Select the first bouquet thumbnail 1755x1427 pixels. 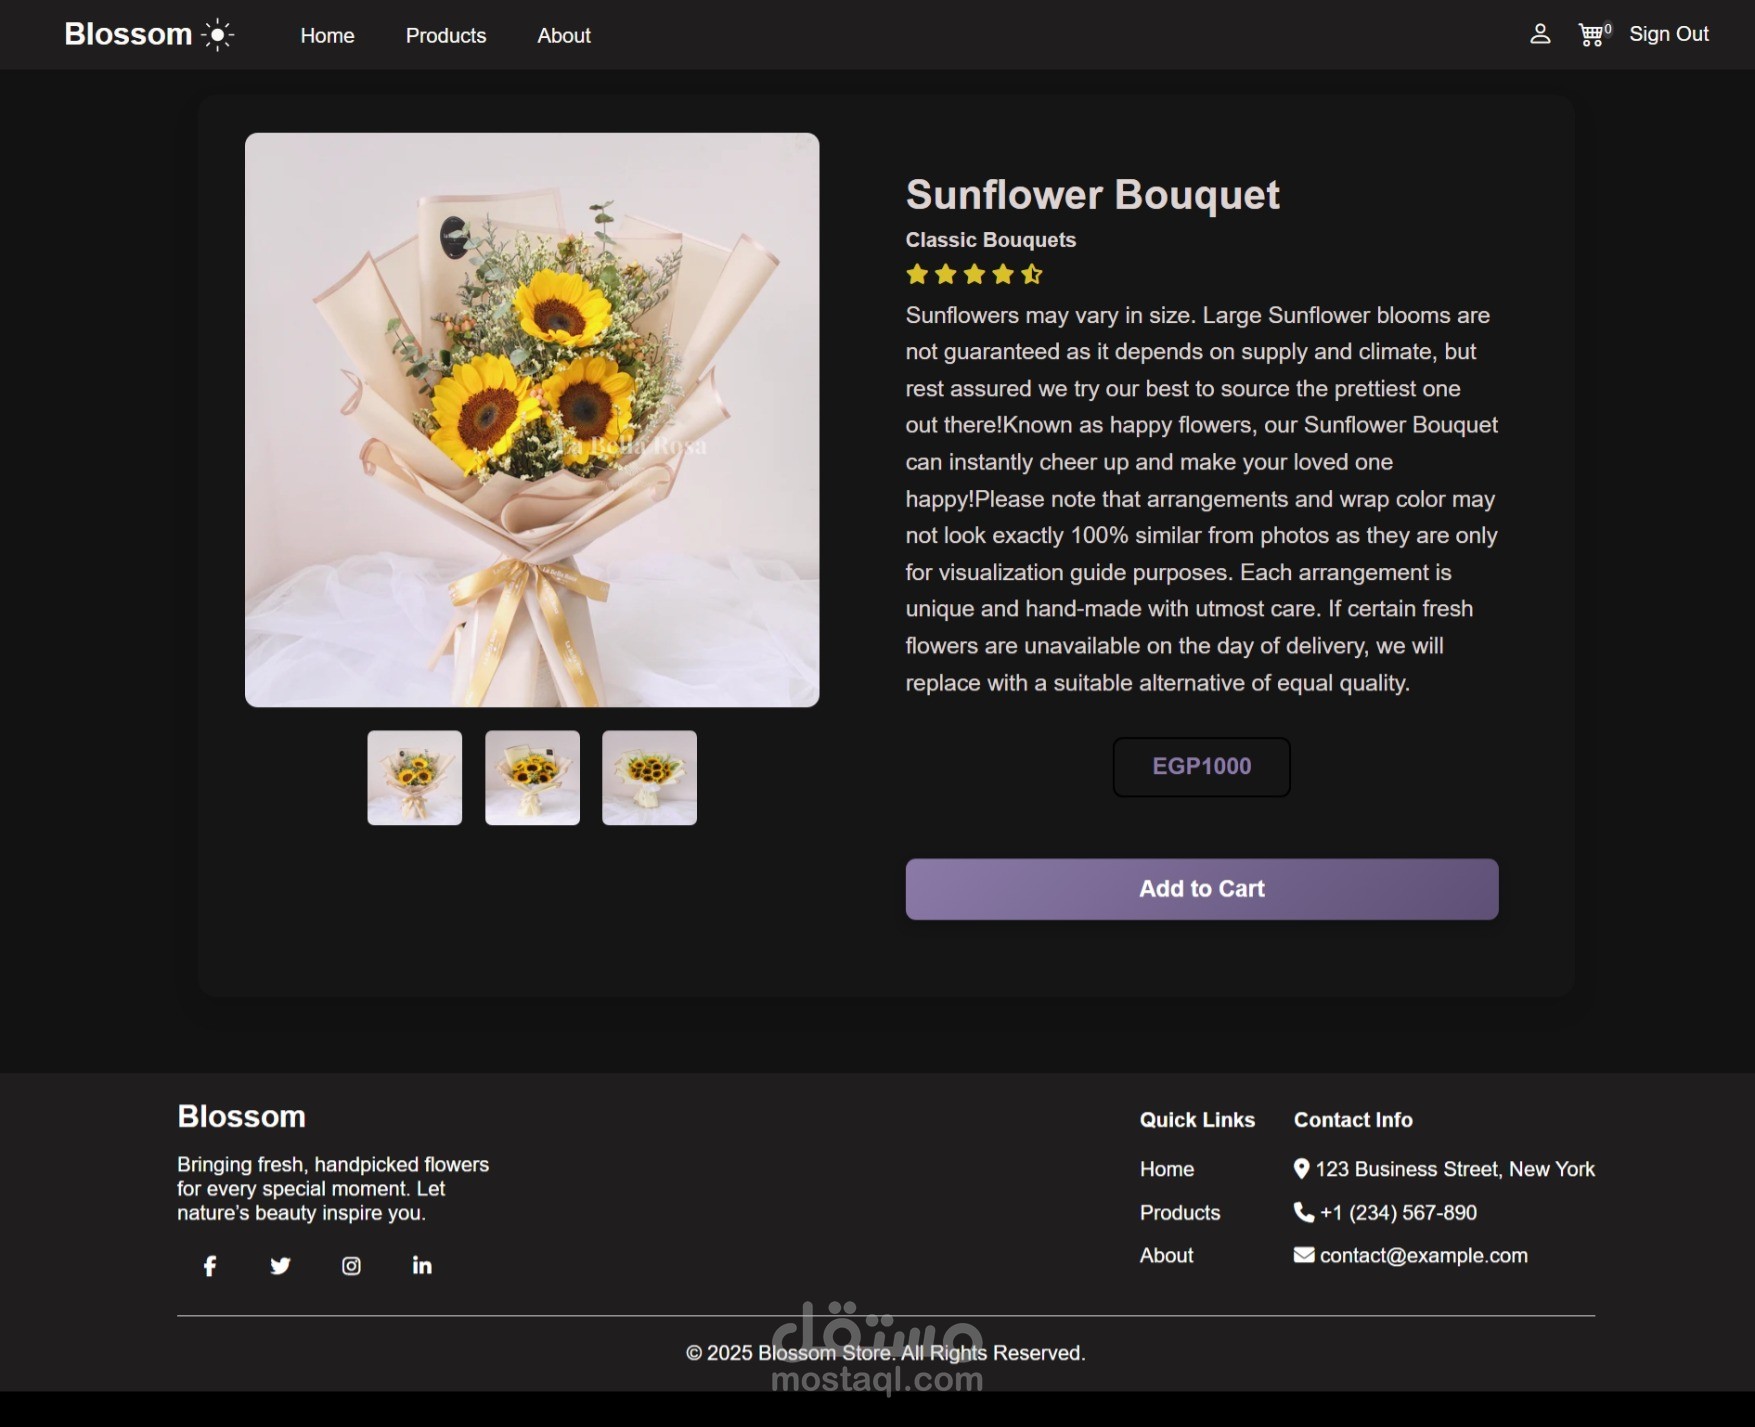(415, 778)
